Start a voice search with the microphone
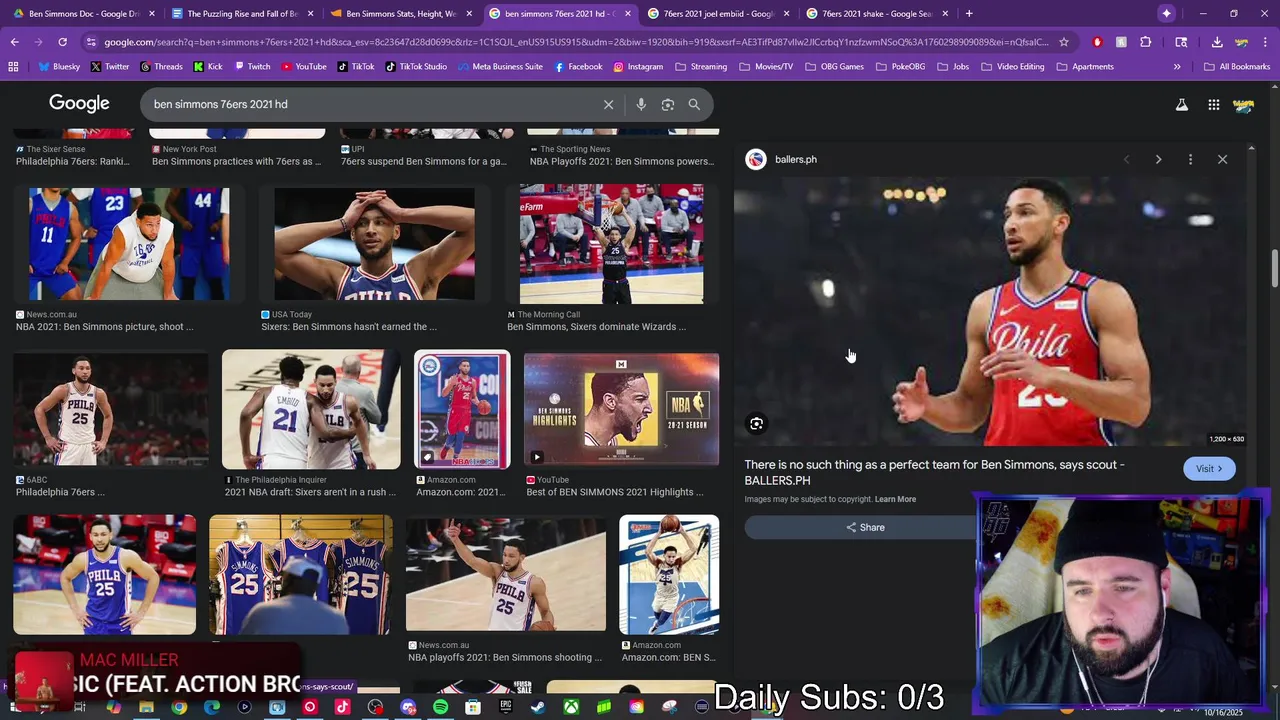The height and width of the screenshot is (720, 1280). pyautogui.click(x=641, y=104)
